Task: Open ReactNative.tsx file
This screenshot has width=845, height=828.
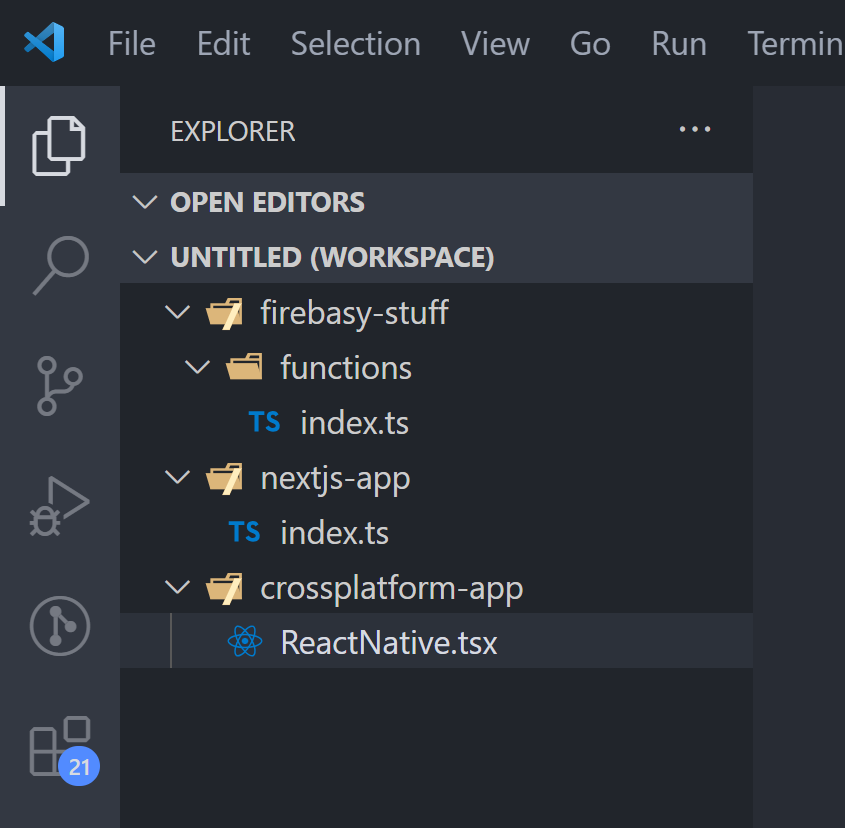Action: click(x=388, y=642)
